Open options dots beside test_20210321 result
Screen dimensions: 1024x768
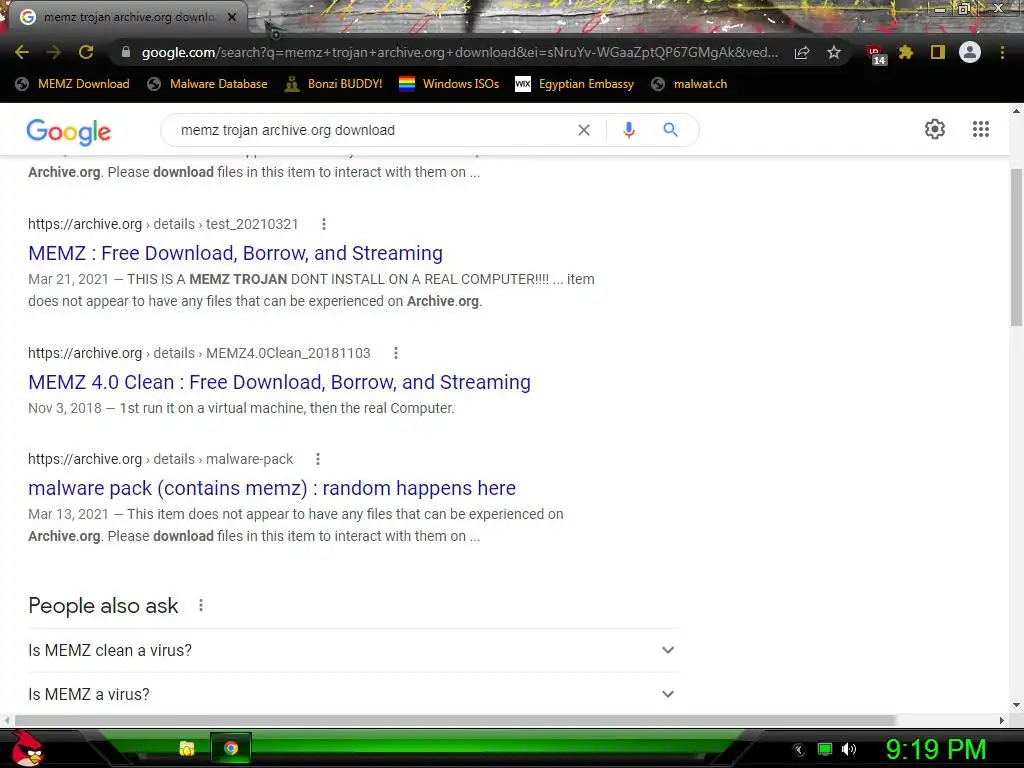coord(324,224)
